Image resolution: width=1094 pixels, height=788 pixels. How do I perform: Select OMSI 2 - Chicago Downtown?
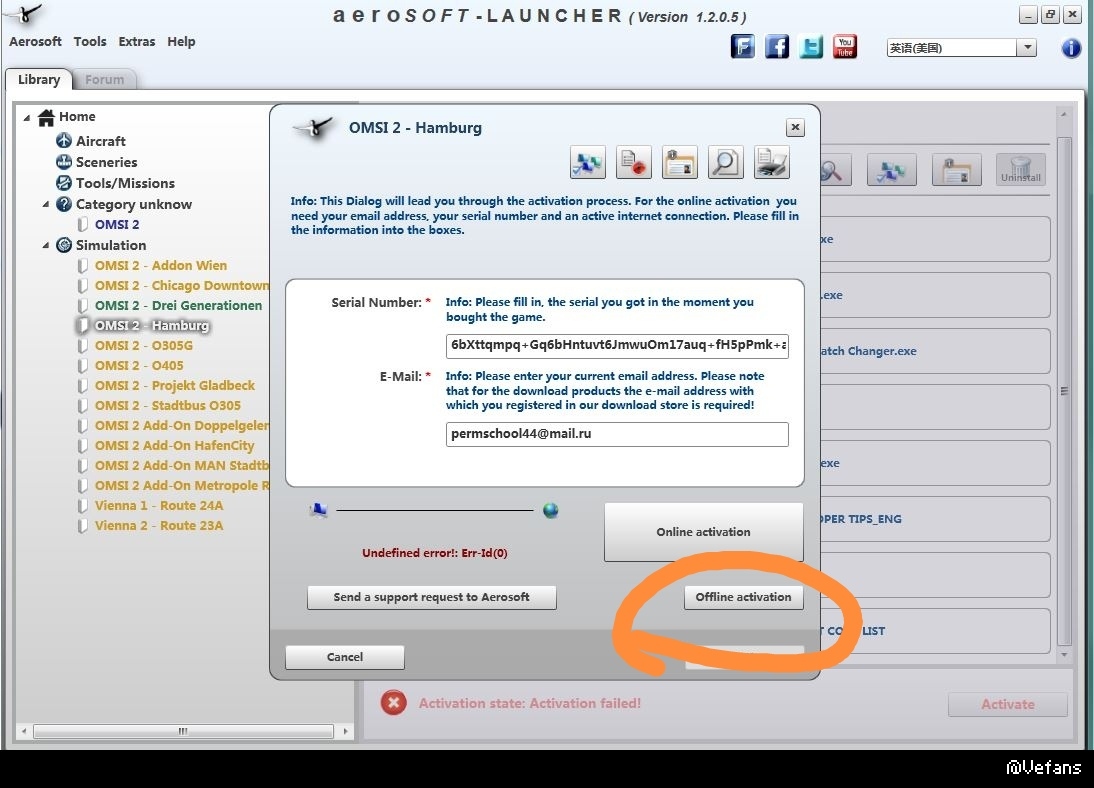[x=181, y=286]
